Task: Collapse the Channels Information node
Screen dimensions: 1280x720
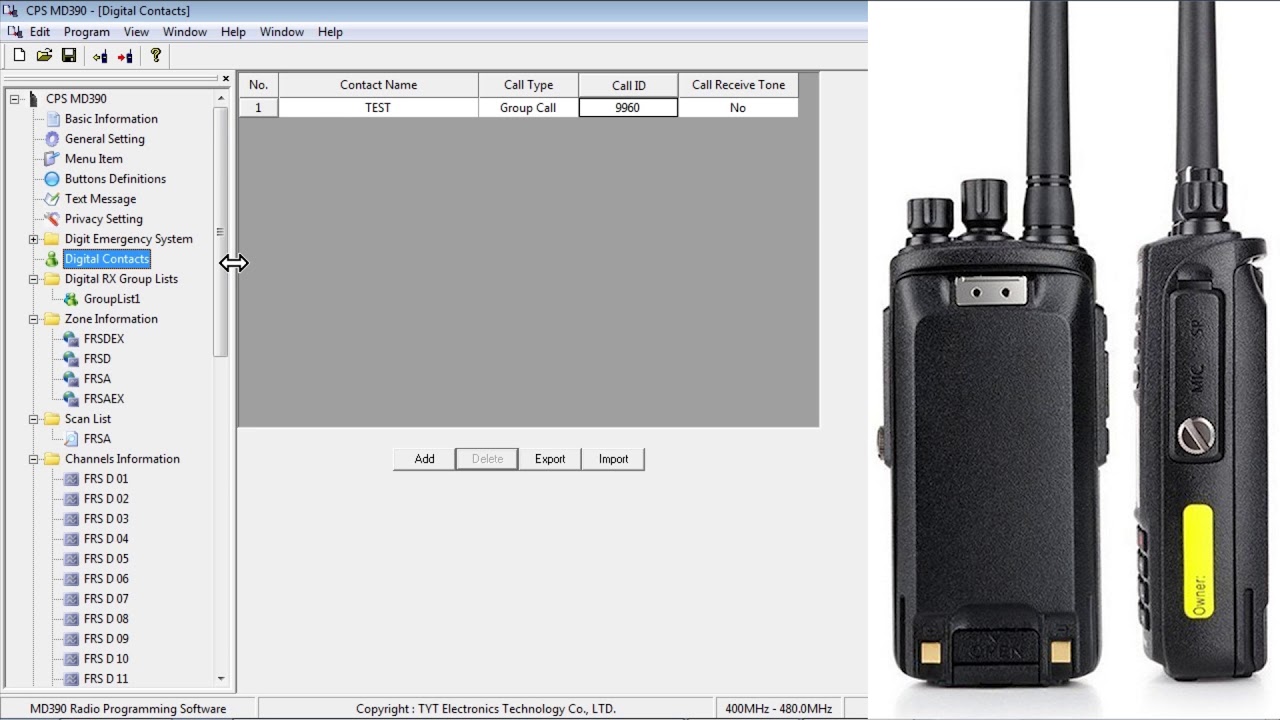Action: [33, 459]
